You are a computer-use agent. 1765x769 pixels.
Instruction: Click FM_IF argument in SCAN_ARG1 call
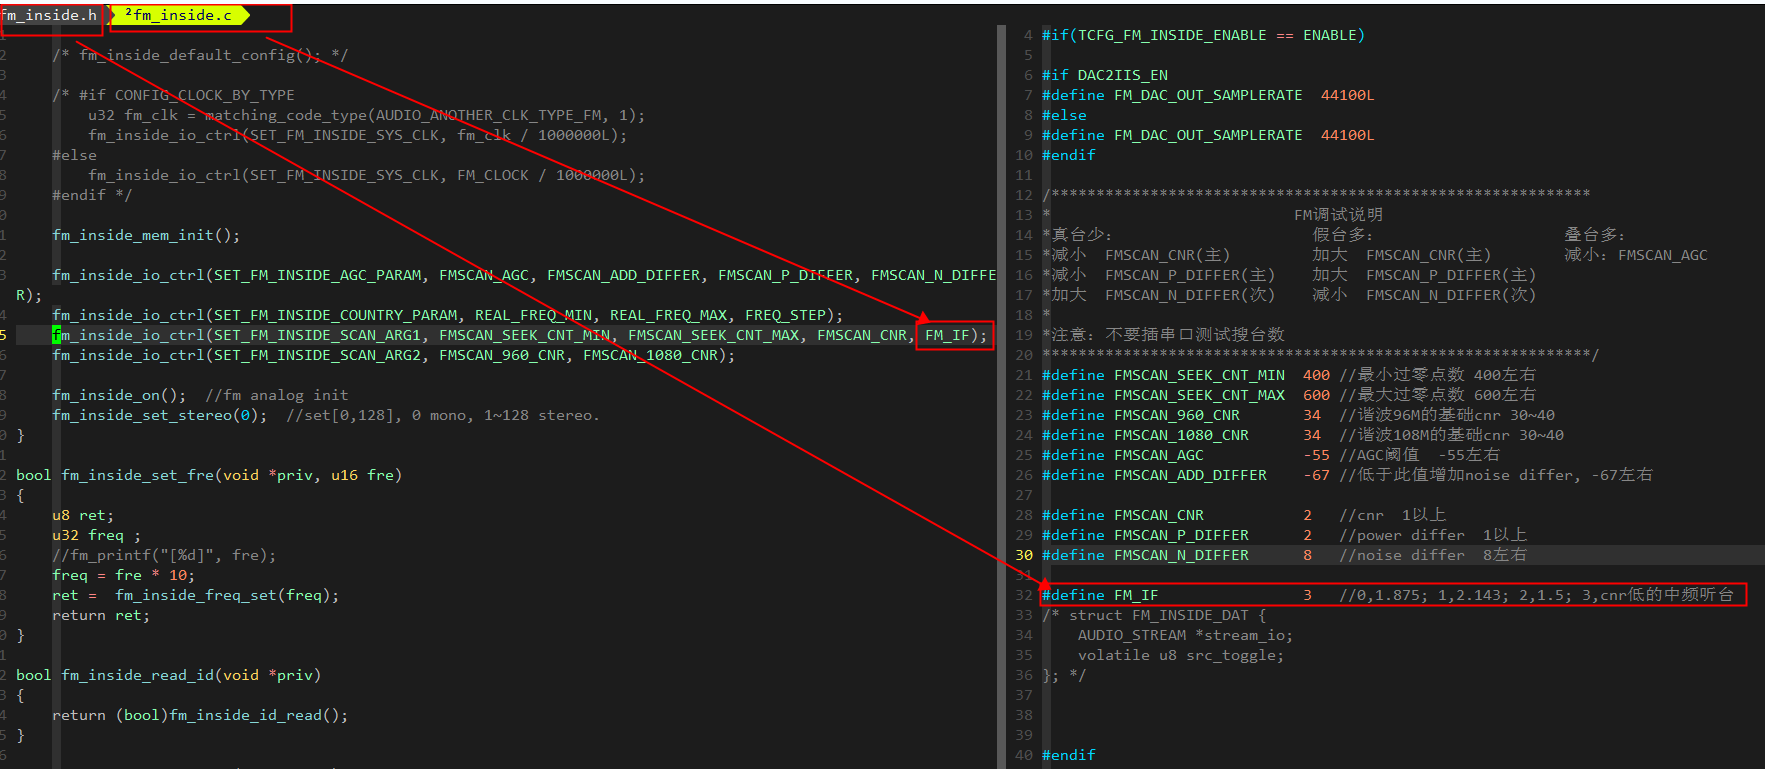(x=947, y=335)
